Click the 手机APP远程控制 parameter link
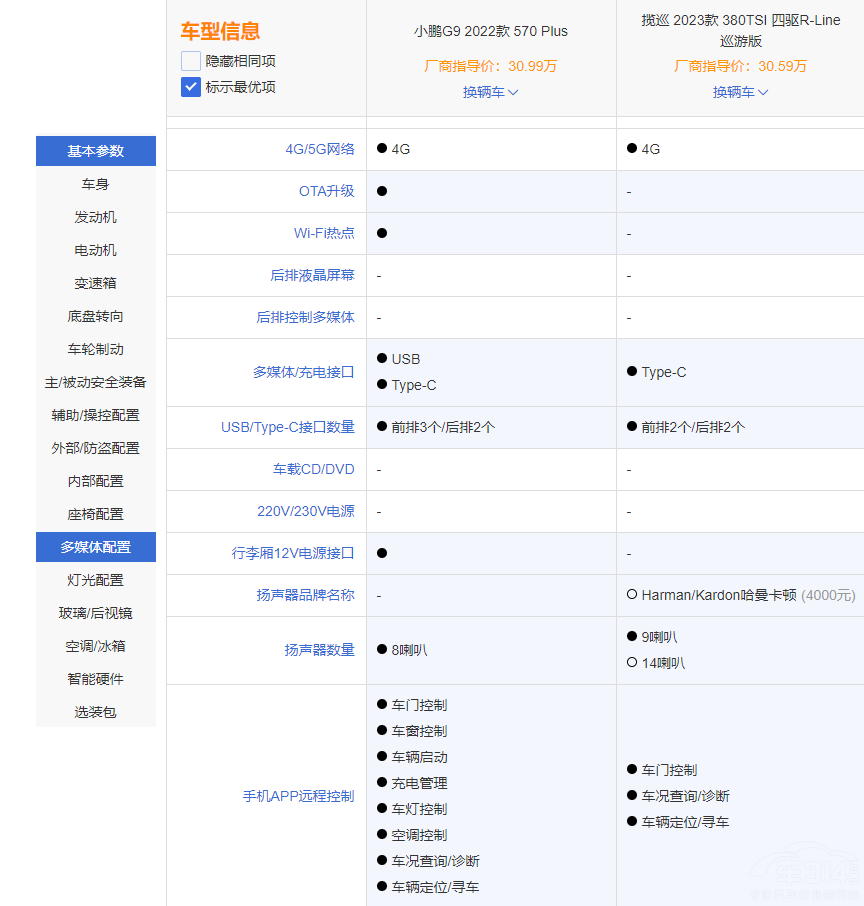 click(x=298, y=796)
